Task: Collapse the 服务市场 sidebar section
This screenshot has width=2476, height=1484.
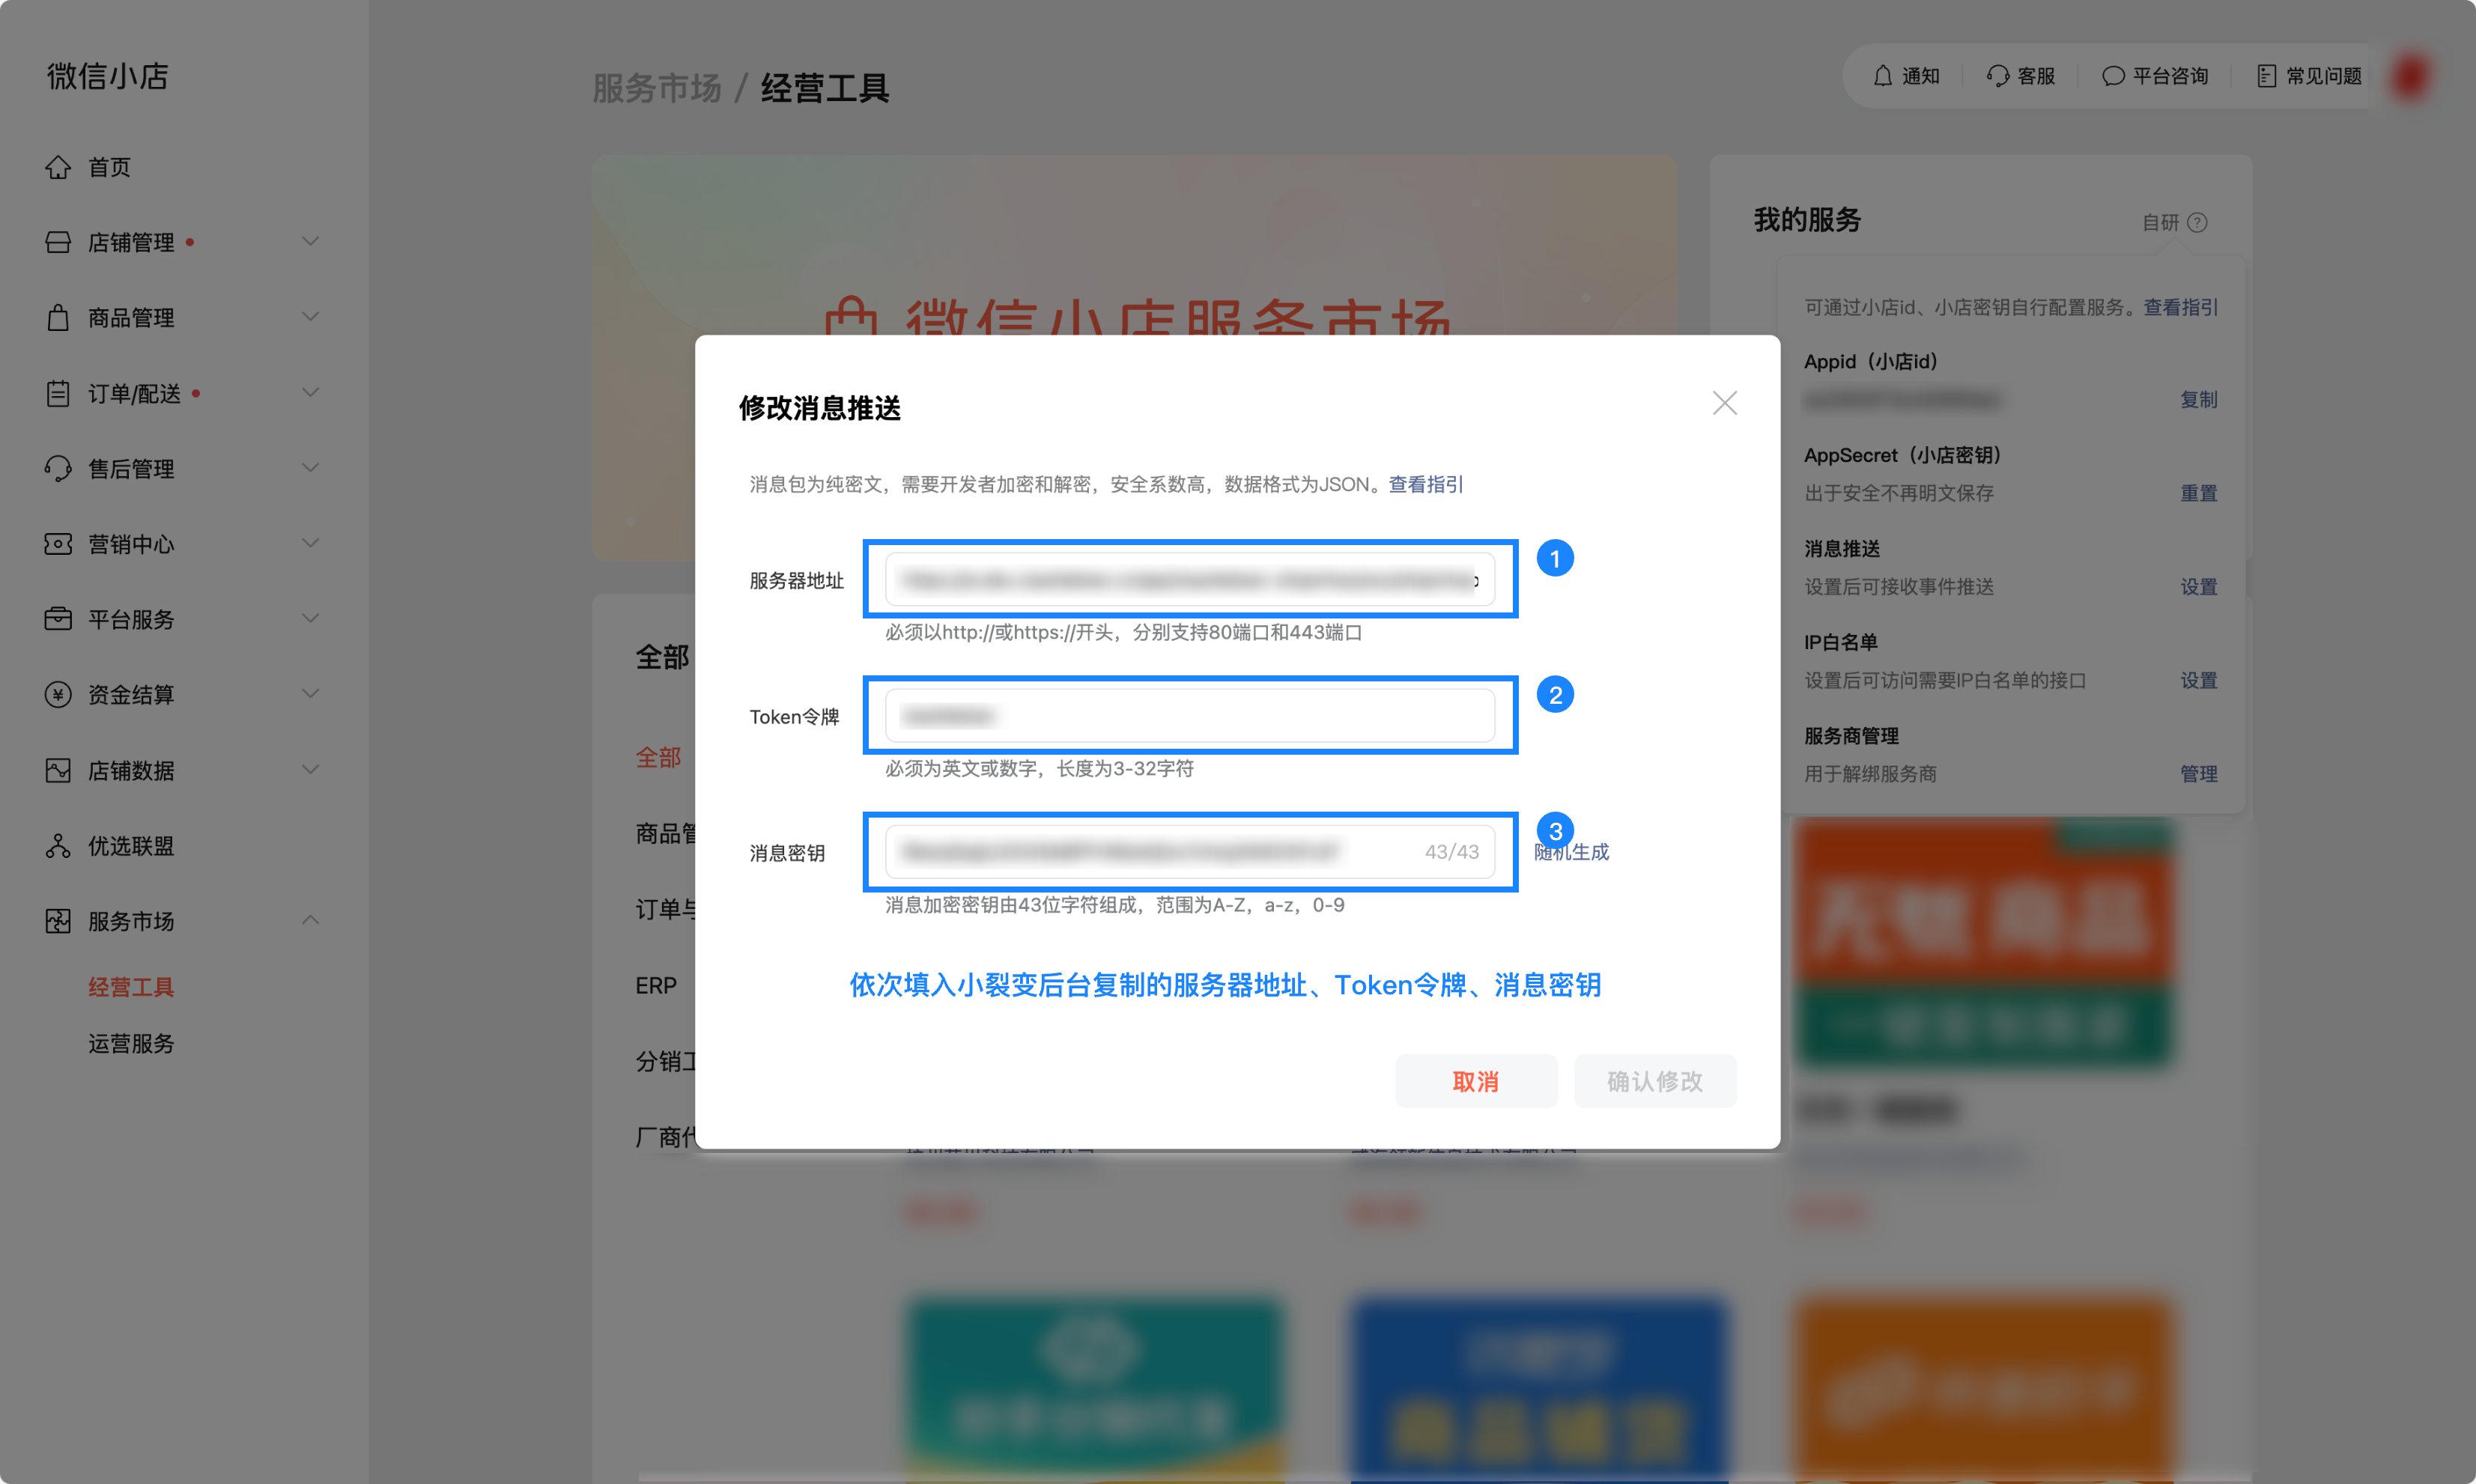Action: click(x=311, y=920)
